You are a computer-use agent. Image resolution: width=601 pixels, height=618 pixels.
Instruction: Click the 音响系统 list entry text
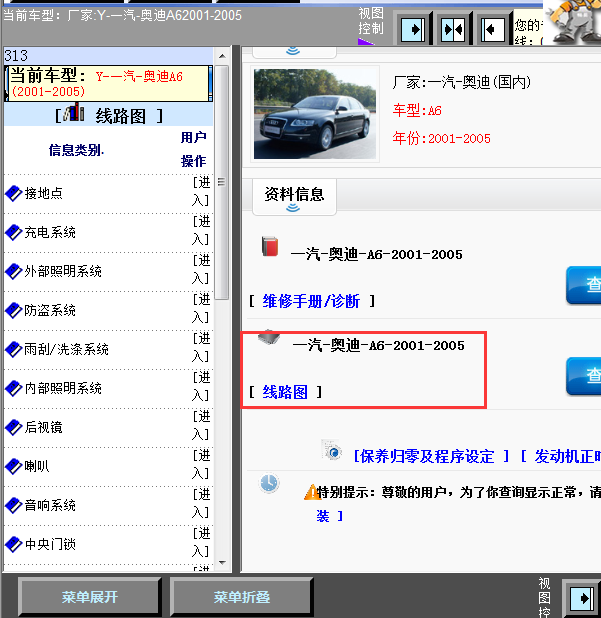pos(50,505)
